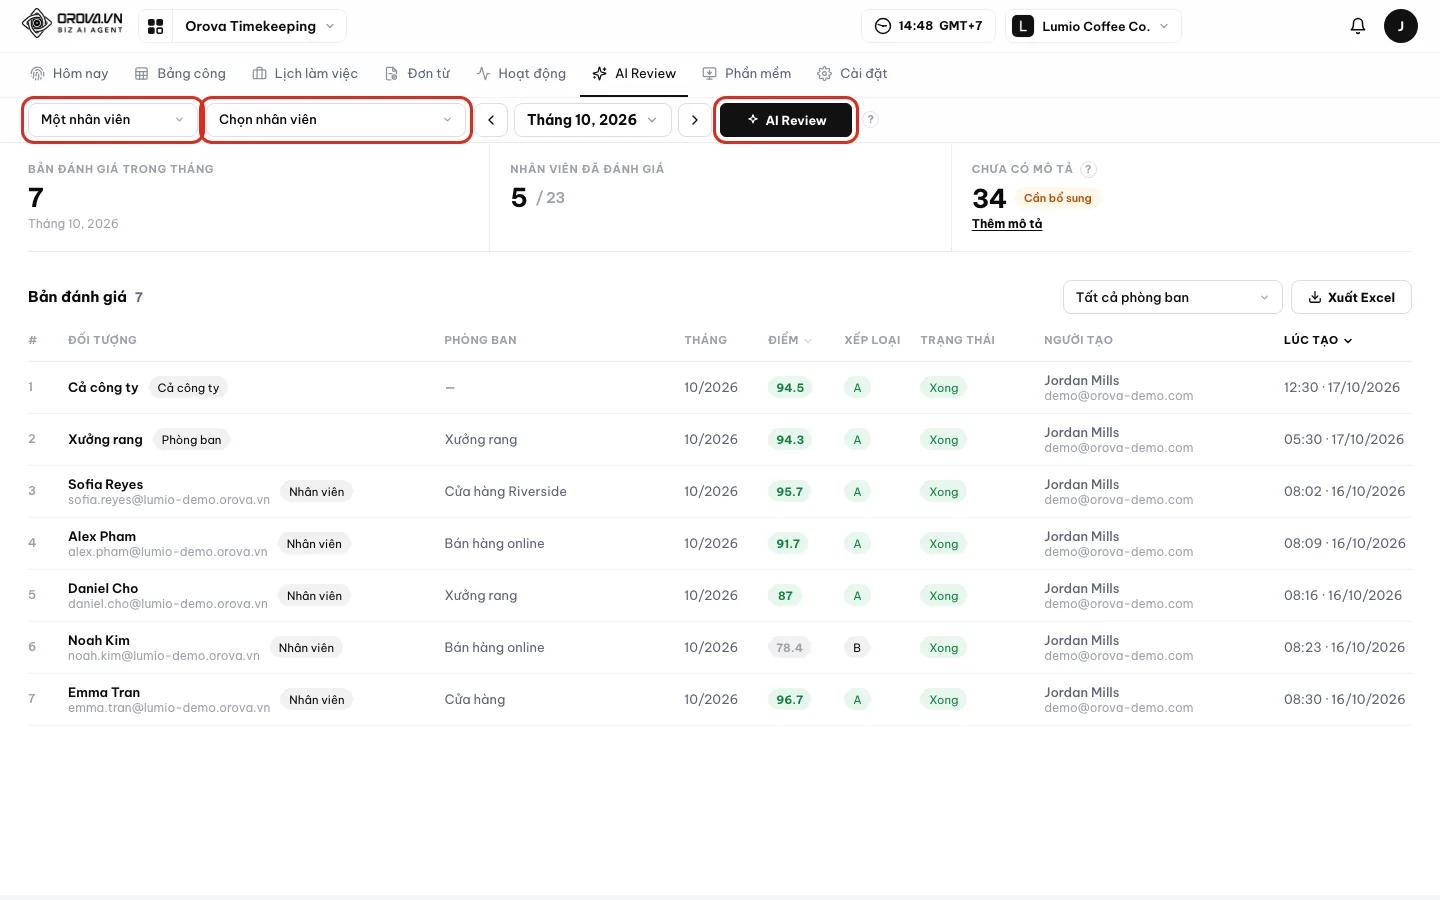Image resolution: width=1440 pixels, height=900 pixels.
Task: Switch to the Bảng công tab
Action: pyautogui.click(x=180, y=74)
